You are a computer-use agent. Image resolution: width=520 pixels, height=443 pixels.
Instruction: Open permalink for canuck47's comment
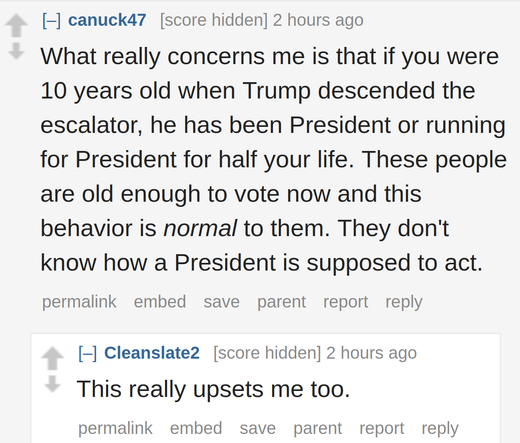point(79,302)
